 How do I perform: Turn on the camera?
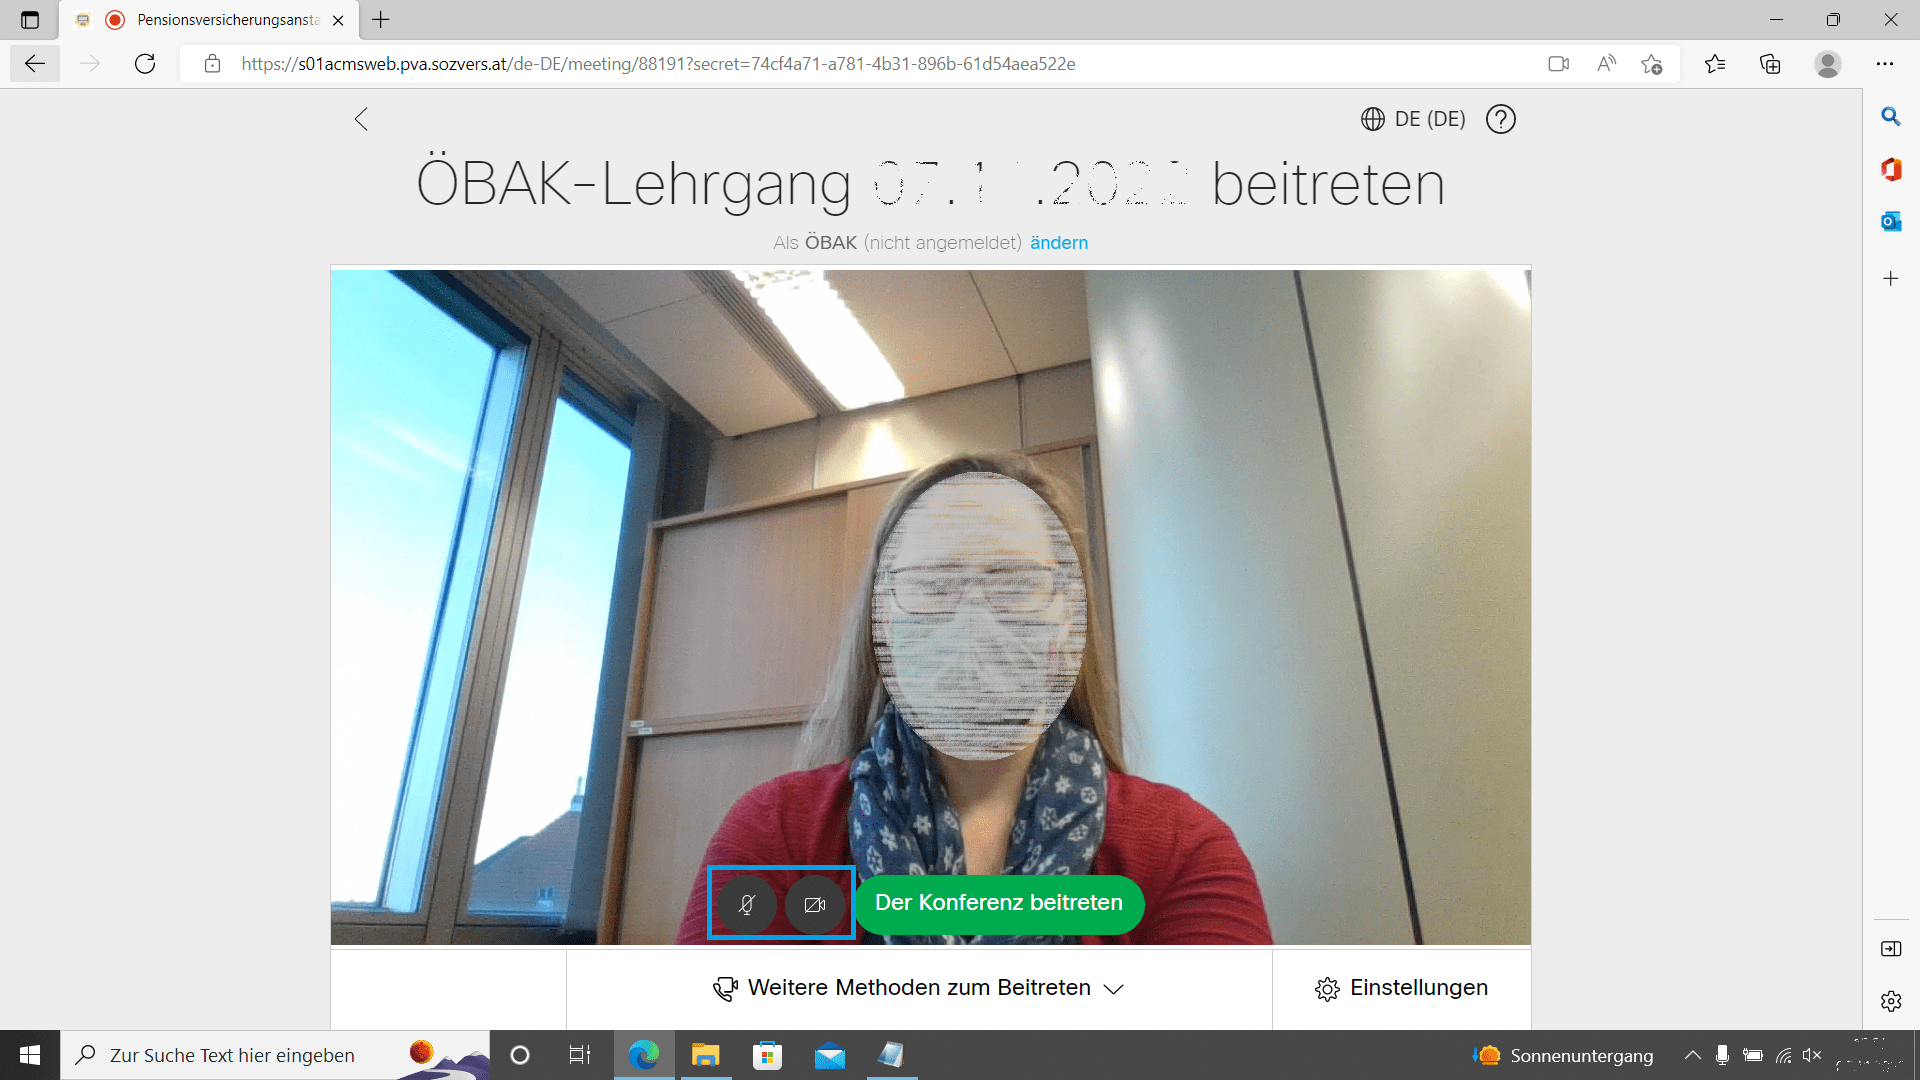coord(814,904)
